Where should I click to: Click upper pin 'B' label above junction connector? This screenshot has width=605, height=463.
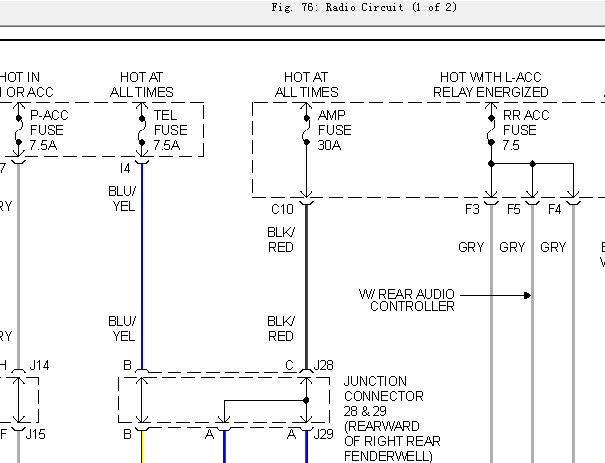tap(127, 365)
